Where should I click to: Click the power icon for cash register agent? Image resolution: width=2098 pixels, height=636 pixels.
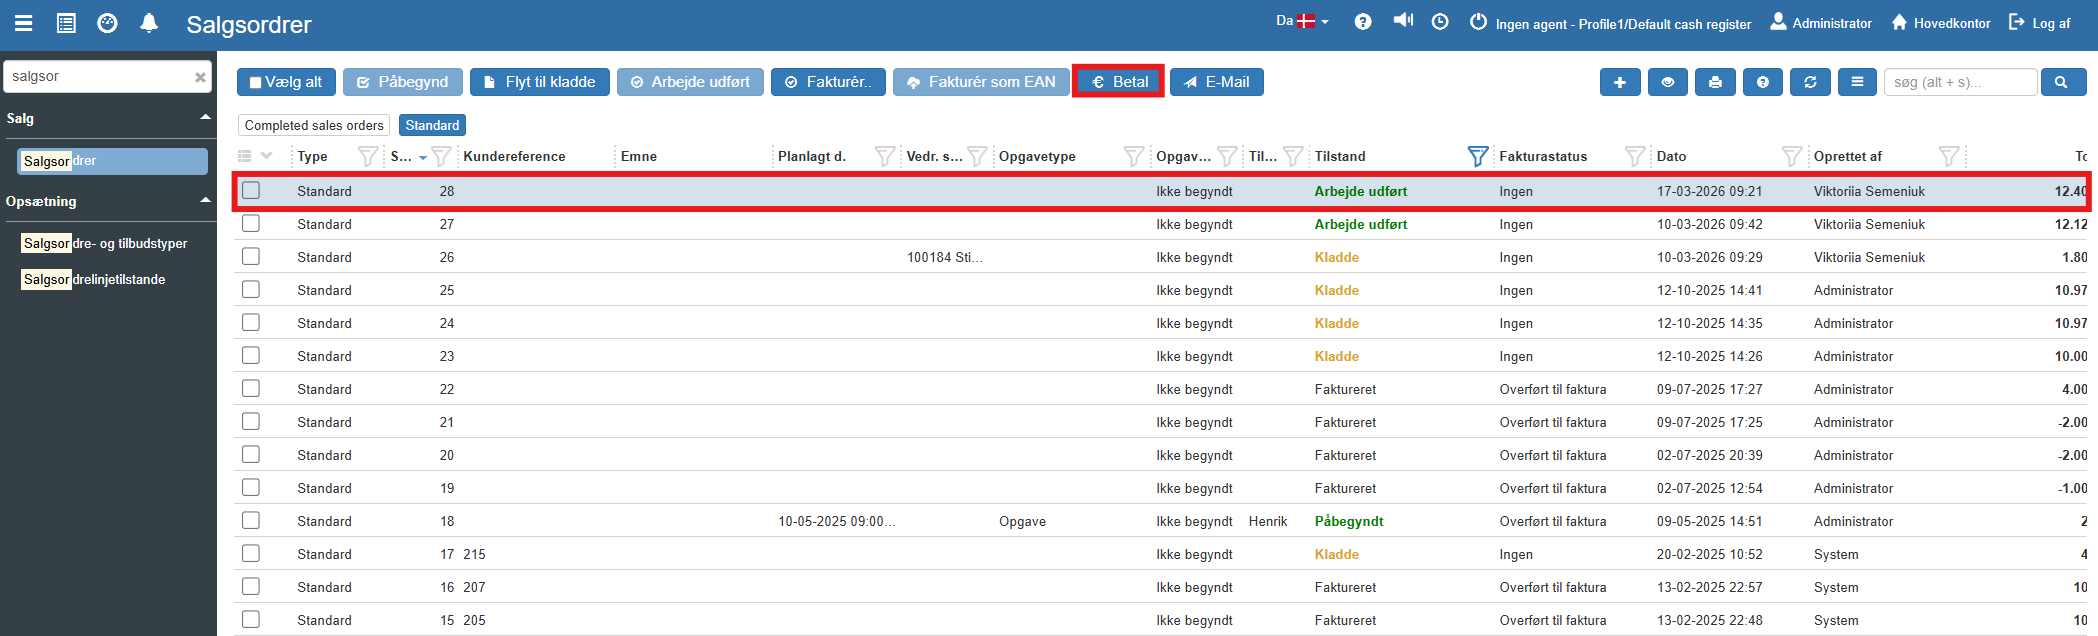tap(1478, 22)
